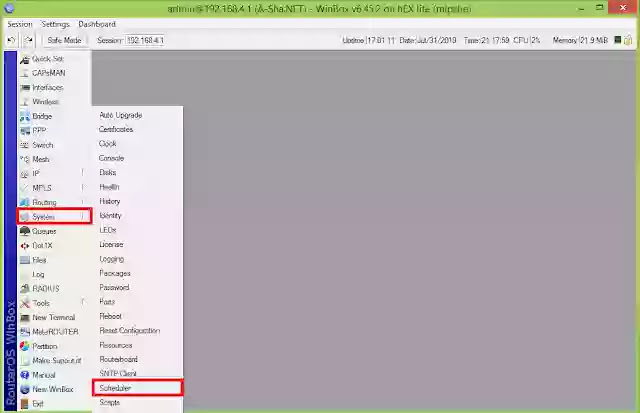Select Scripts in System submenu
Image resolution: width=640 pixels, height=413 pixels.
pyautogui.click(x=138, y=402)
